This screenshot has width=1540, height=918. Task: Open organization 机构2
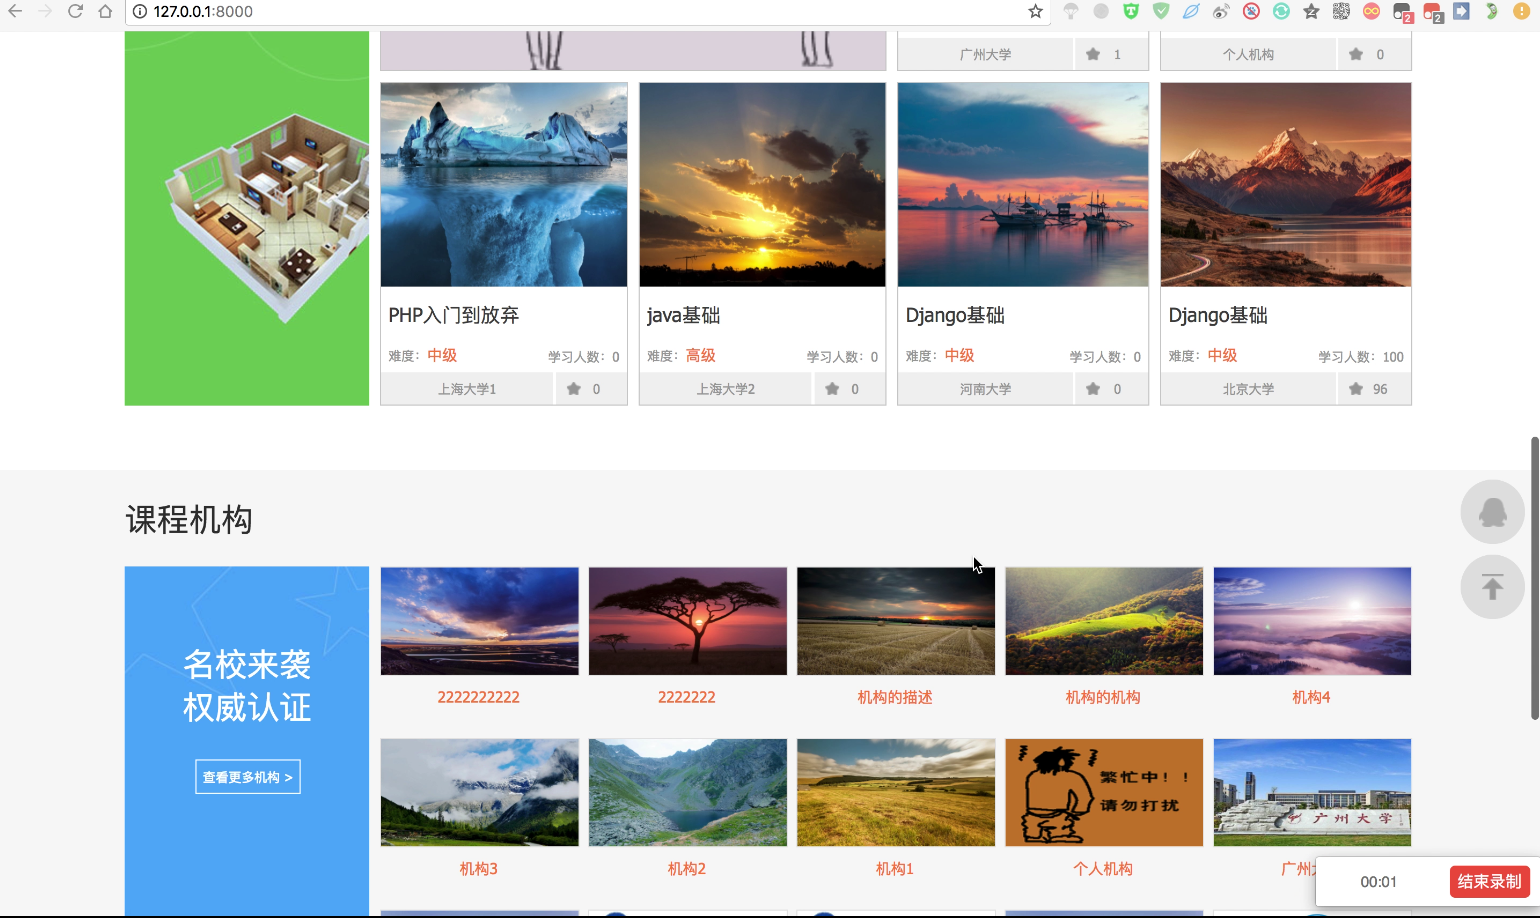click(x=687, y=869)
